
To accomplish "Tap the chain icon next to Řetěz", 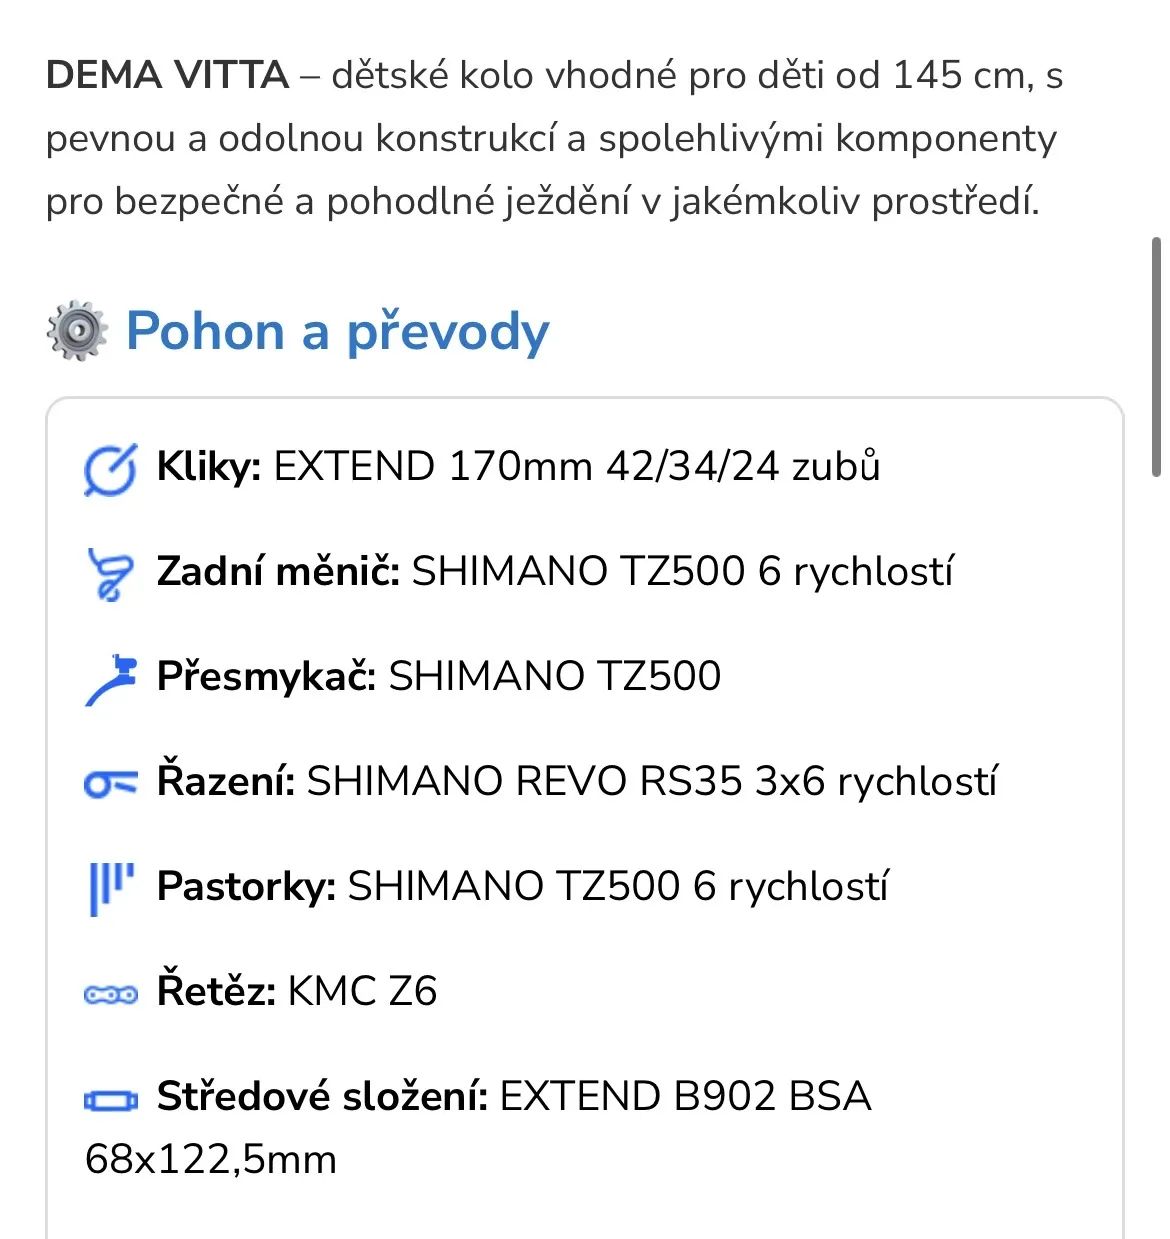I will (x=110, y=994).
